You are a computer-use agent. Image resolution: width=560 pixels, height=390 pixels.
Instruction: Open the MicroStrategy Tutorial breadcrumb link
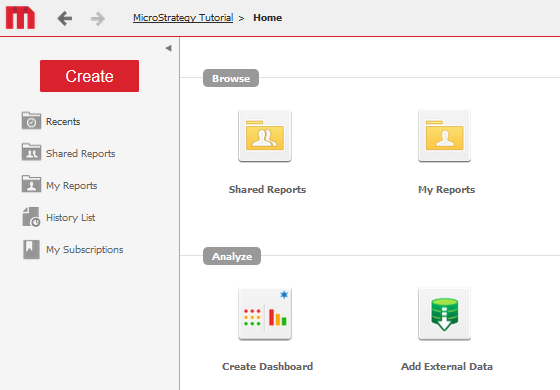(x=183, y=18)
